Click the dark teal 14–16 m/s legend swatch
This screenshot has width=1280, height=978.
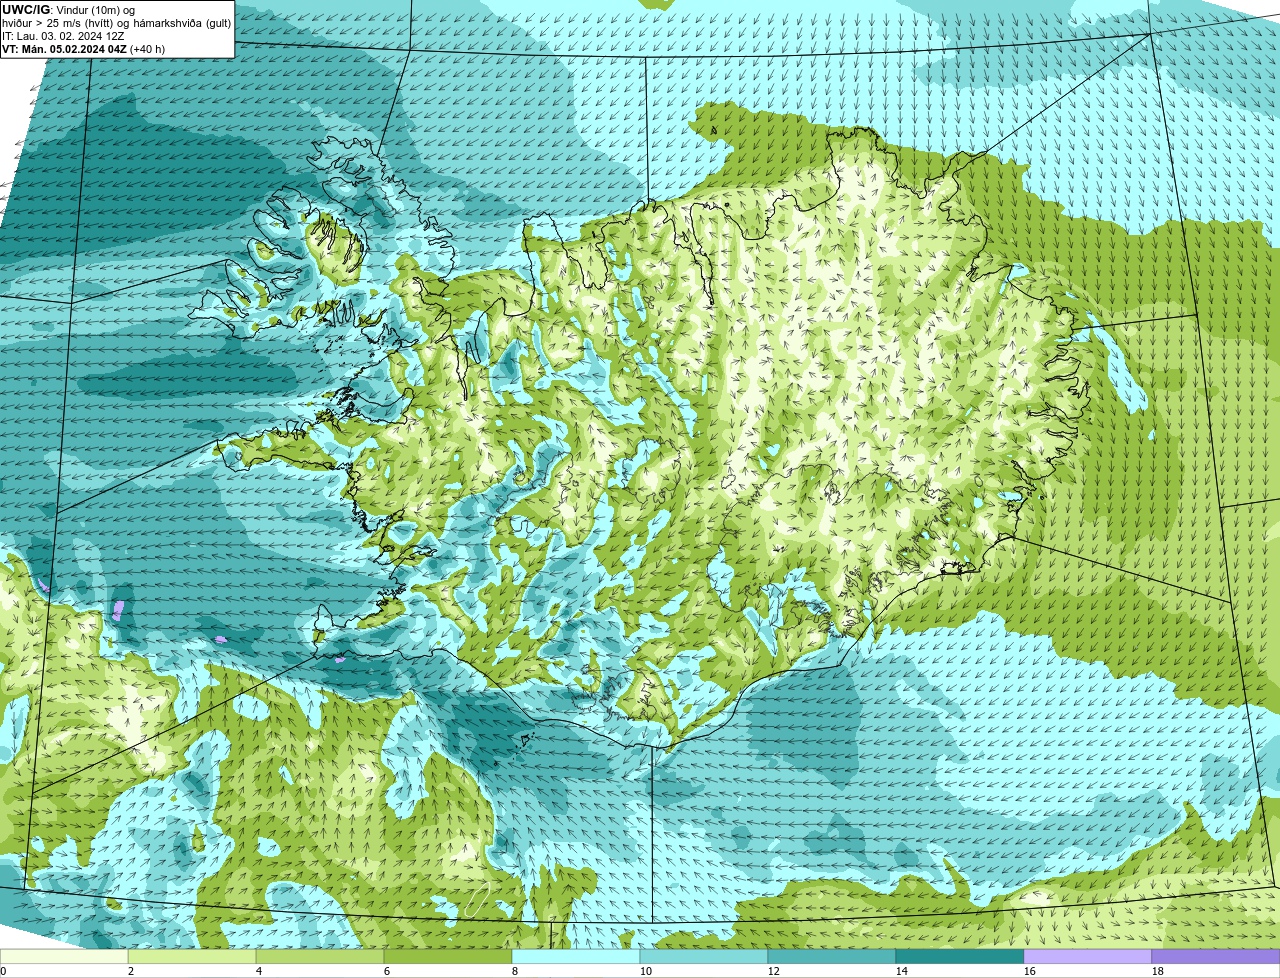point(960,956)
